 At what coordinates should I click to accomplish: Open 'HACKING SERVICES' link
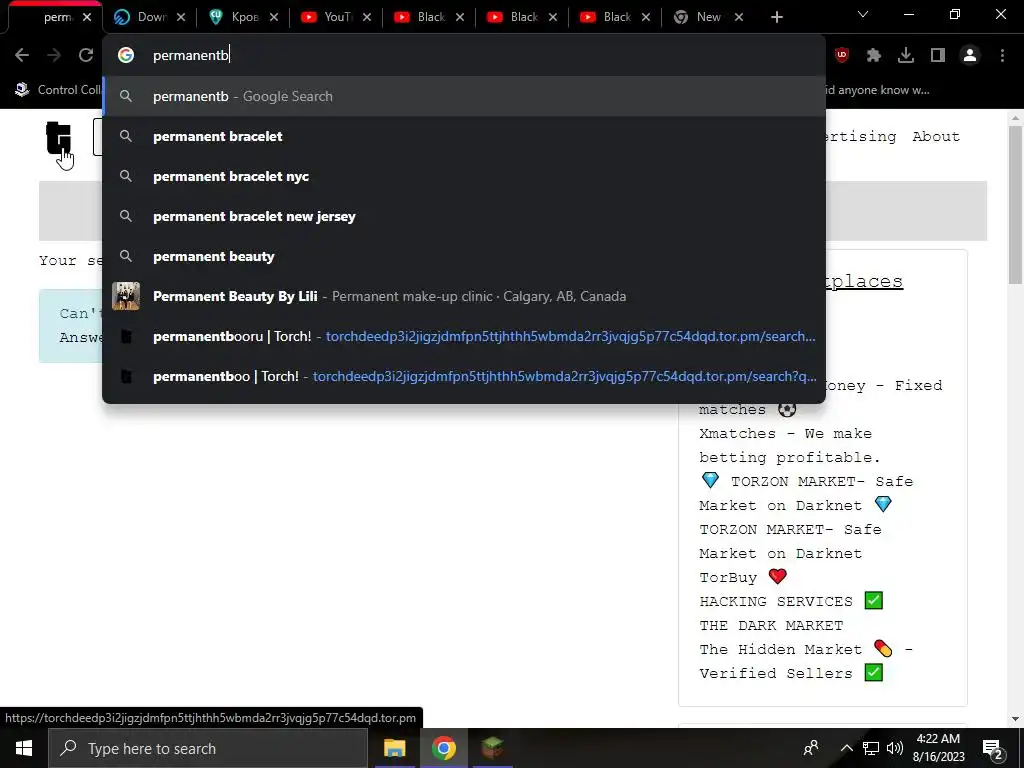pyautogui.click(x=791, y=601)
